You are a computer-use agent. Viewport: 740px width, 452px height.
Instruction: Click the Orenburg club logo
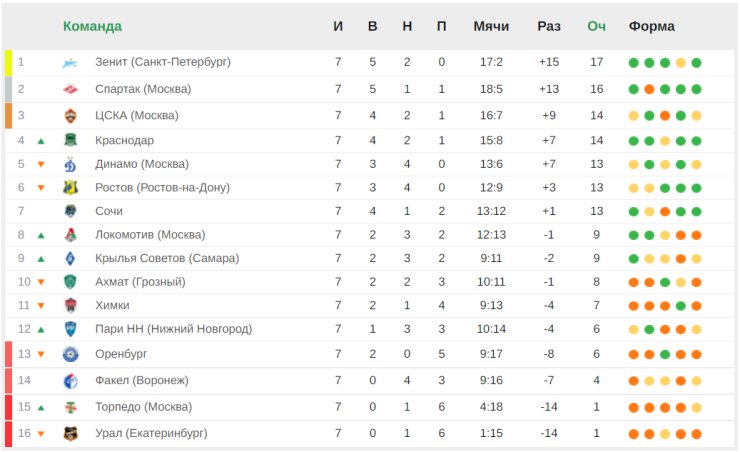70,354
